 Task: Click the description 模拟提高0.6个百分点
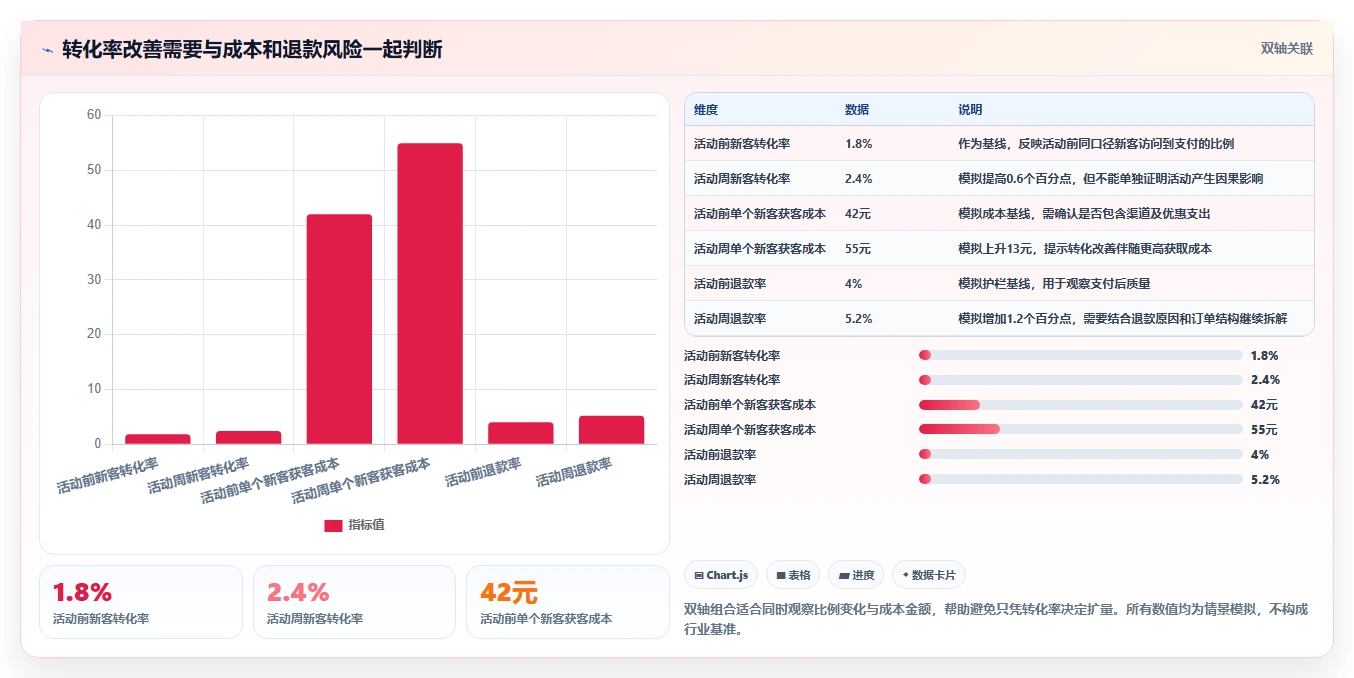click(x=1110, y=179)
